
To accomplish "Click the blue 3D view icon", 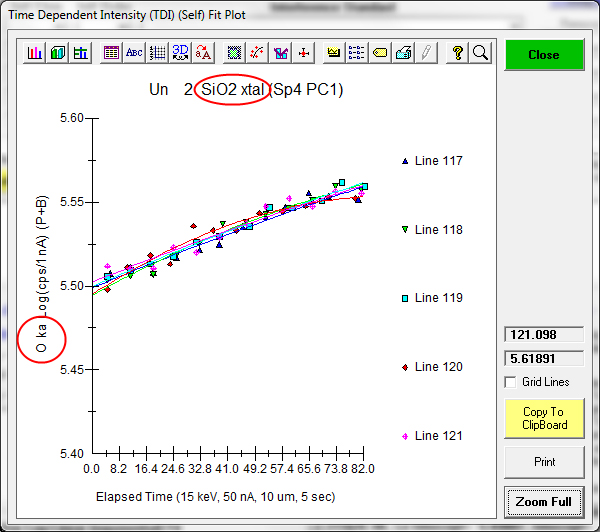I will point(180,53).
